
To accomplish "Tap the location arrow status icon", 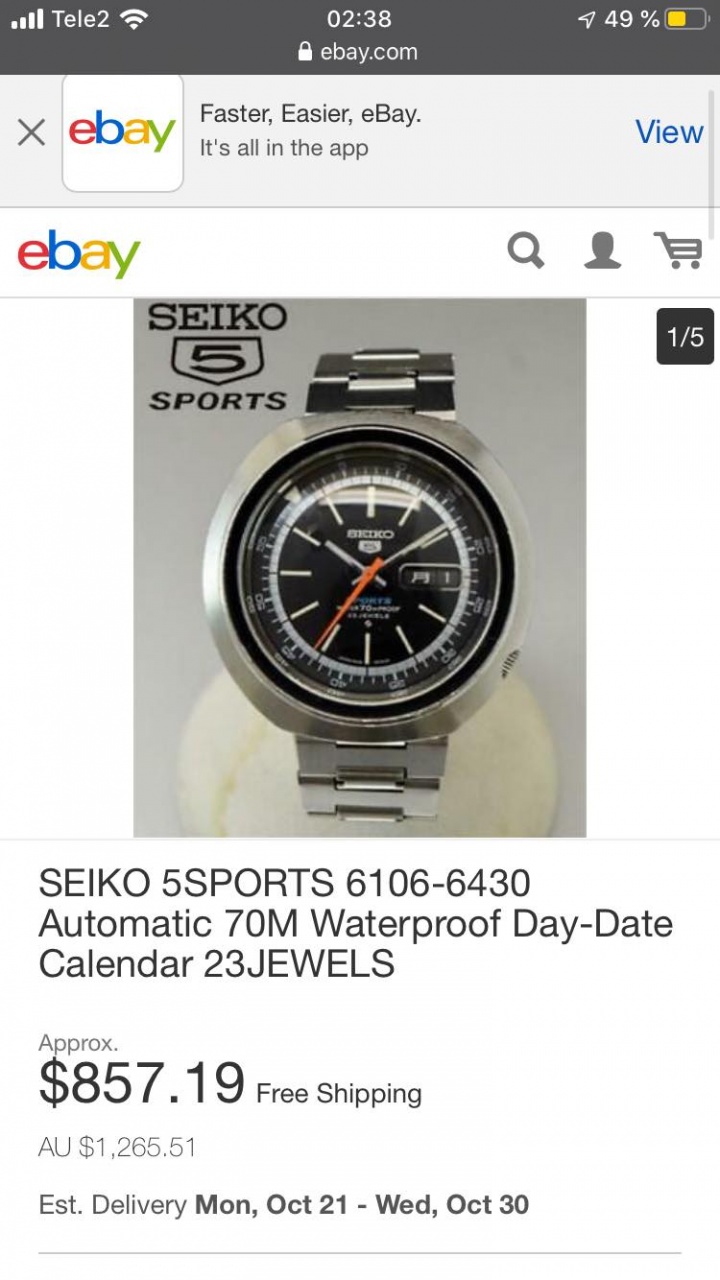I will click(x=586, y=19).
